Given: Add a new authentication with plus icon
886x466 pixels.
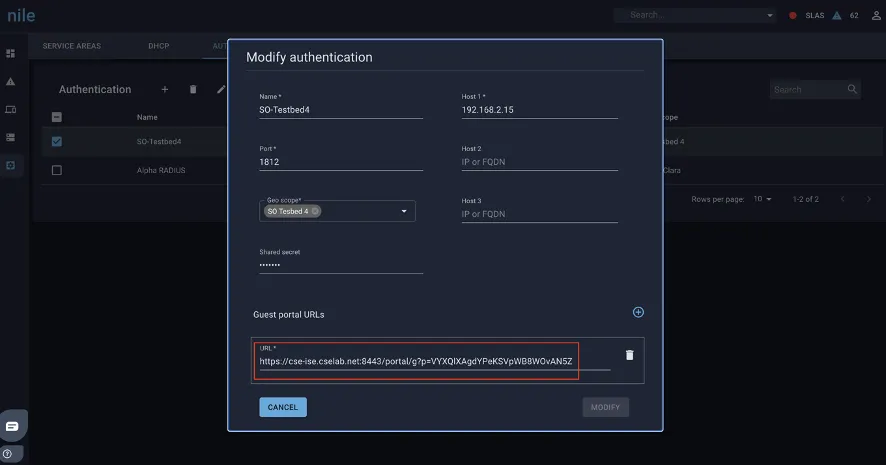Looking at the screenshot, I should [x=164, y=89].
